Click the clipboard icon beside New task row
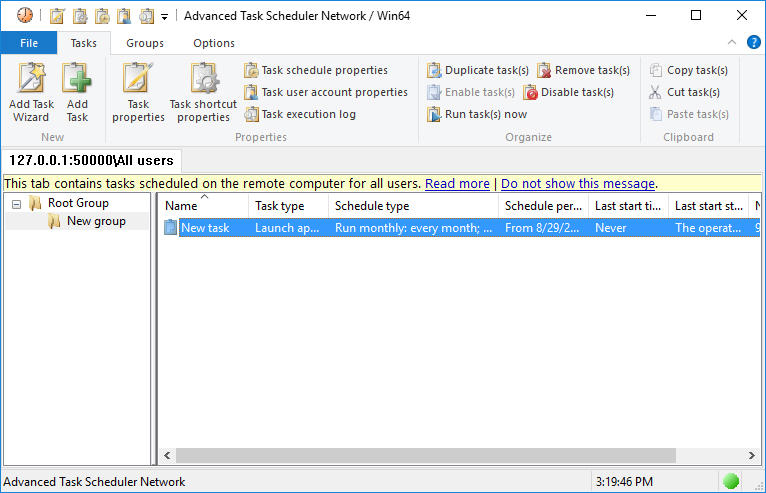The width and height of the screenshot is (766, 493). pos(170,228)
